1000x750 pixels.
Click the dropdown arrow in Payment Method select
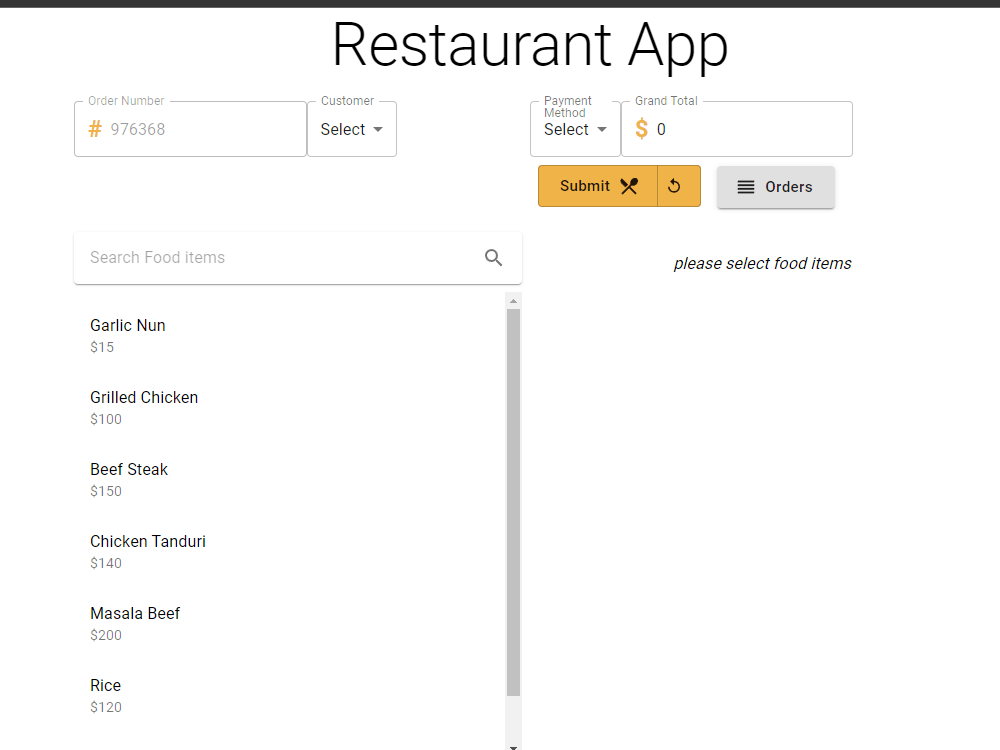[603, 129]
